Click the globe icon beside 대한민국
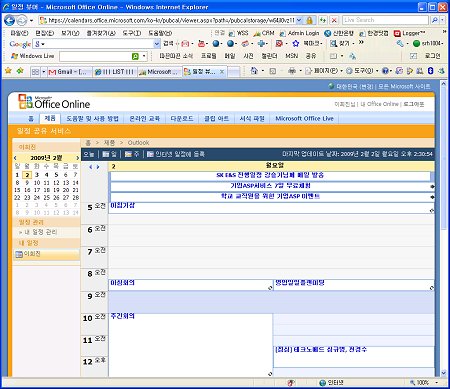The width and height of the screenshot is (450, 389). click(331, 86)
